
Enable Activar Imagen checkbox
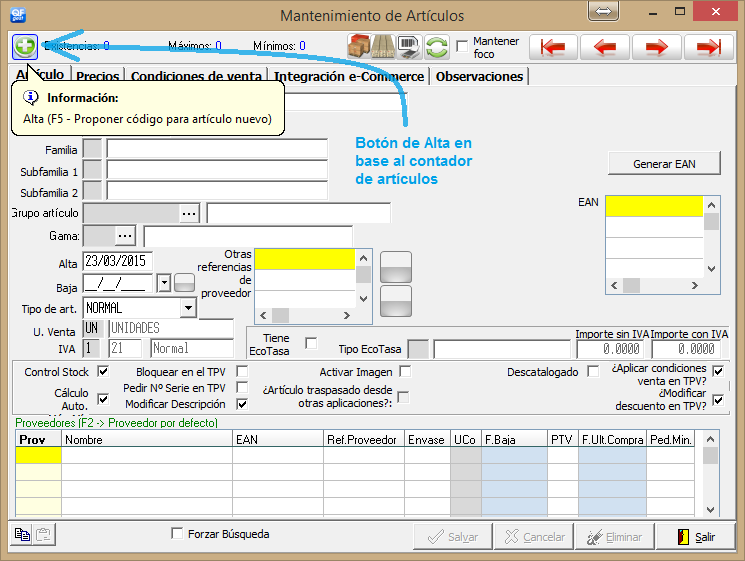point(405,371)
